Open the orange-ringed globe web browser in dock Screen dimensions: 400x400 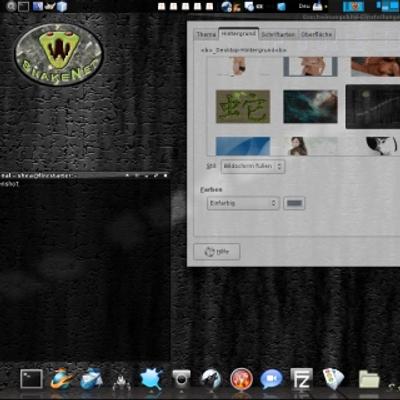point(62,379)
